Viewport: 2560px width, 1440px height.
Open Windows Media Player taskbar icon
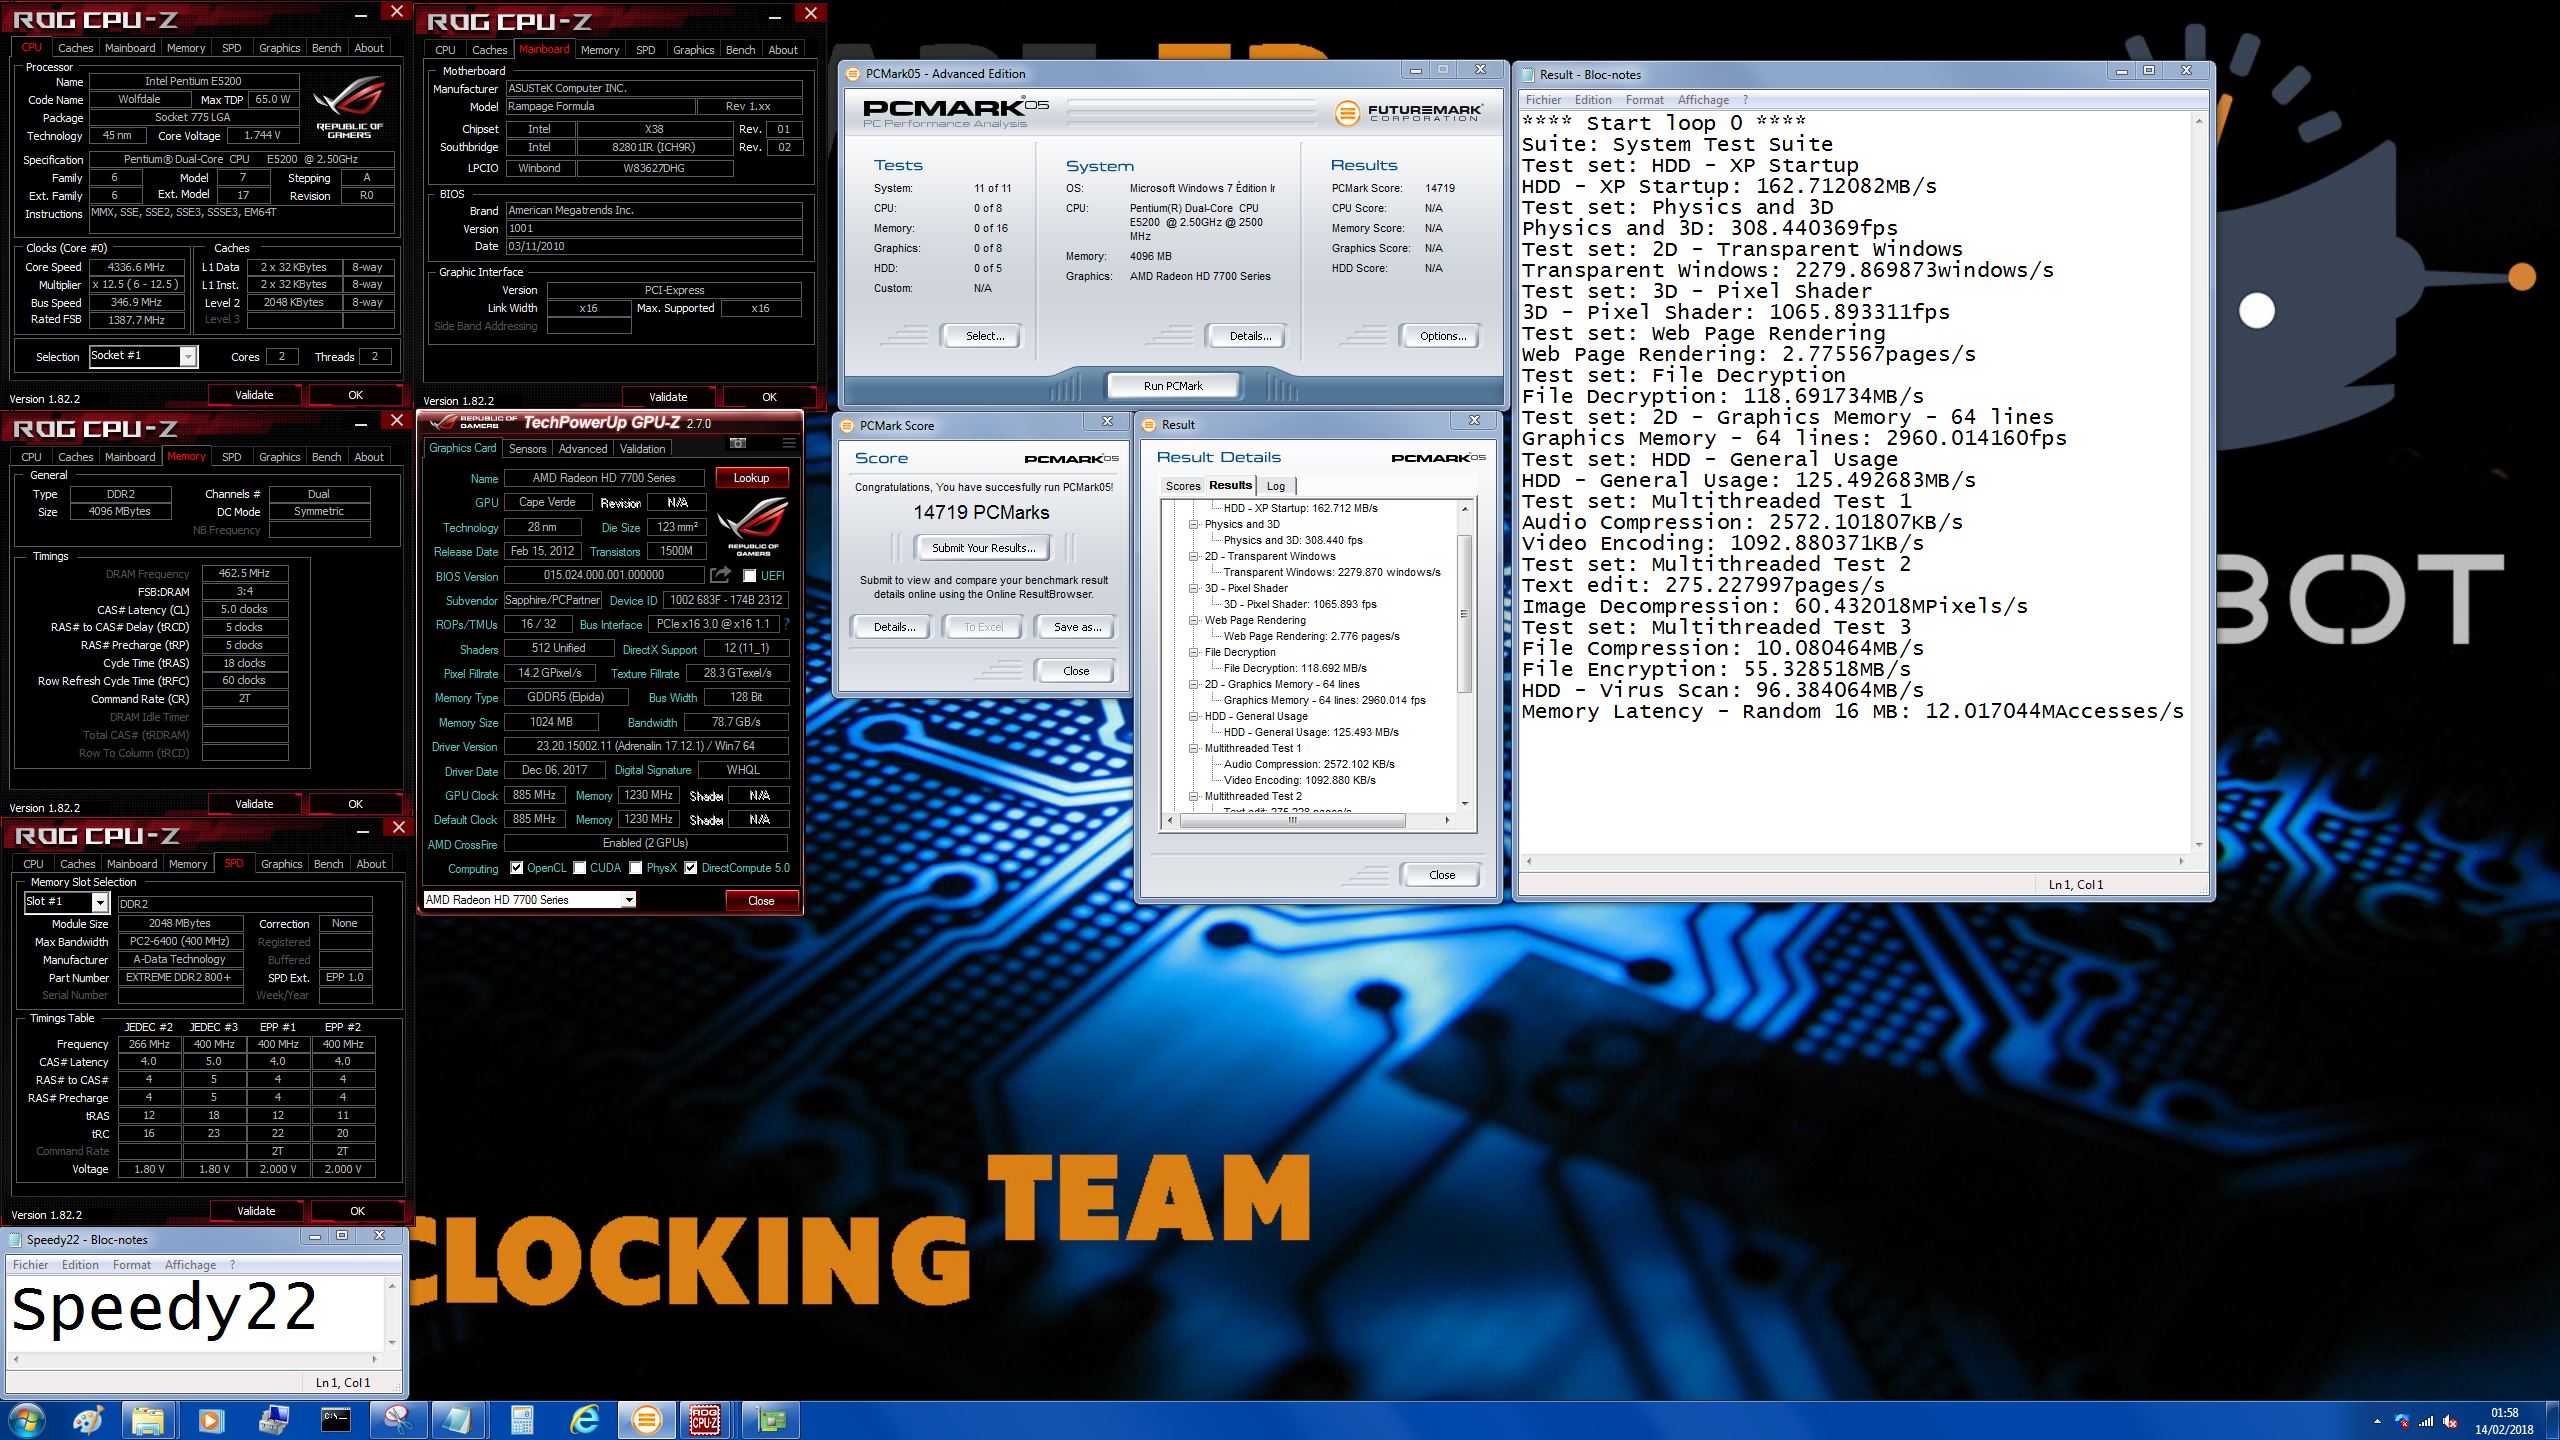[210, 1419]
